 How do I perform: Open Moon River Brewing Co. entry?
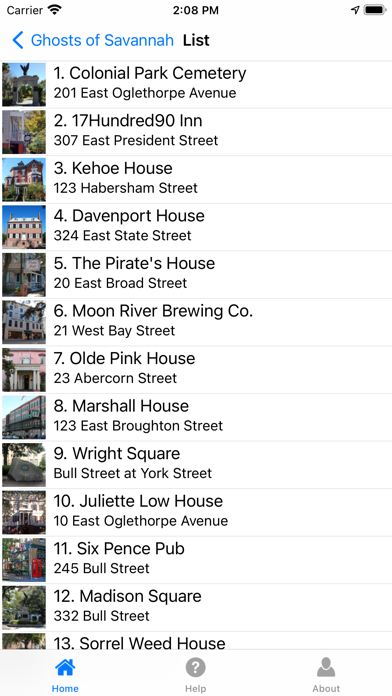coord(196,322)
